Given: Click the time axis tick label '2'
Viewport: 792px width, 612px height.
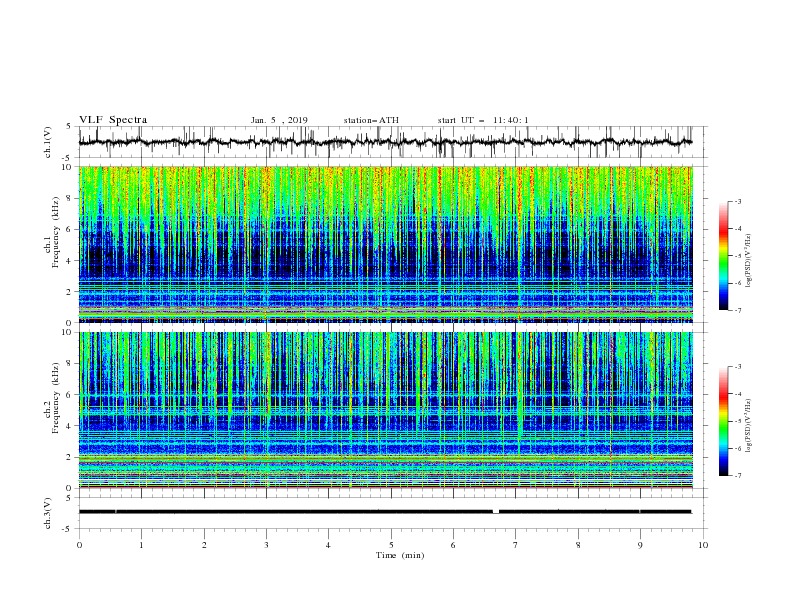Looking at the screenshot, I should point(204,545).
